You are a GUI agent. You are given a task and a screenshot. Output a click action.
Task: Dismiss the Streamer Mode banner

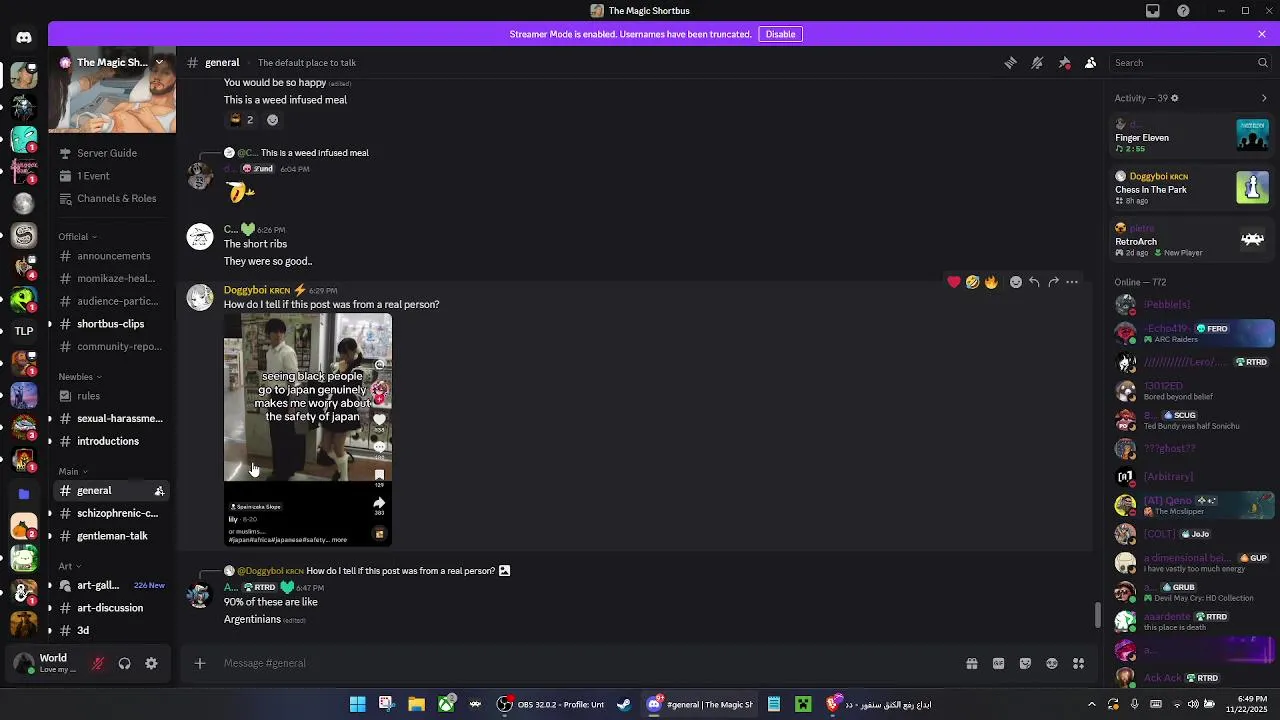tap(1262, 34)
